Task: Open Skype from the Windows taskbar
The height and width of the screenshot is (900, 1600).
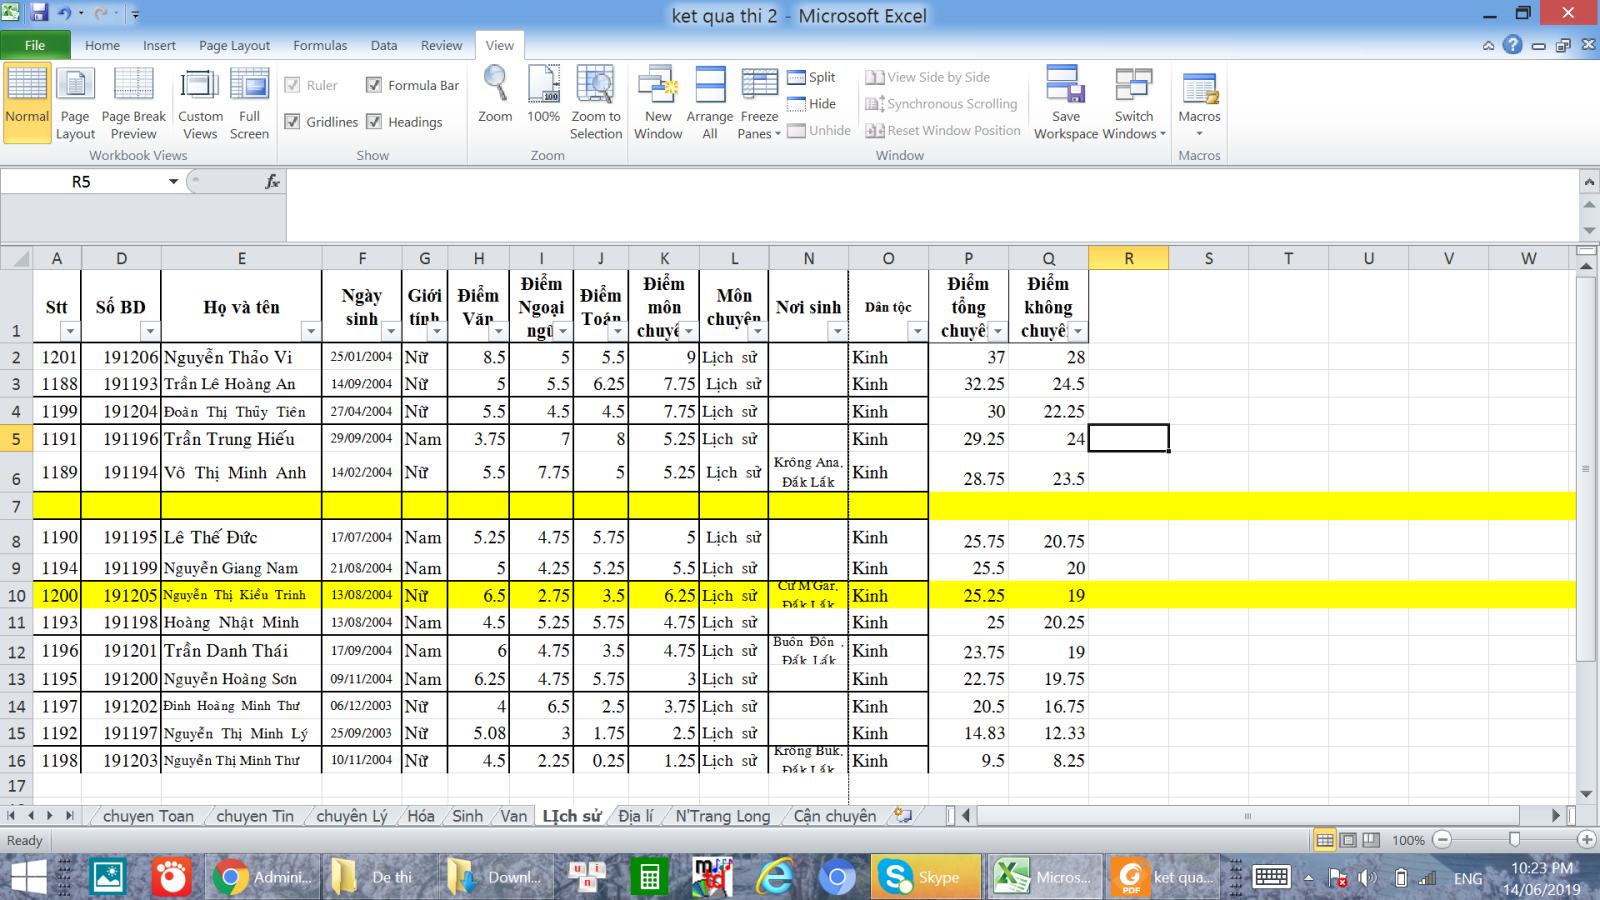Action: pos(922,877)
